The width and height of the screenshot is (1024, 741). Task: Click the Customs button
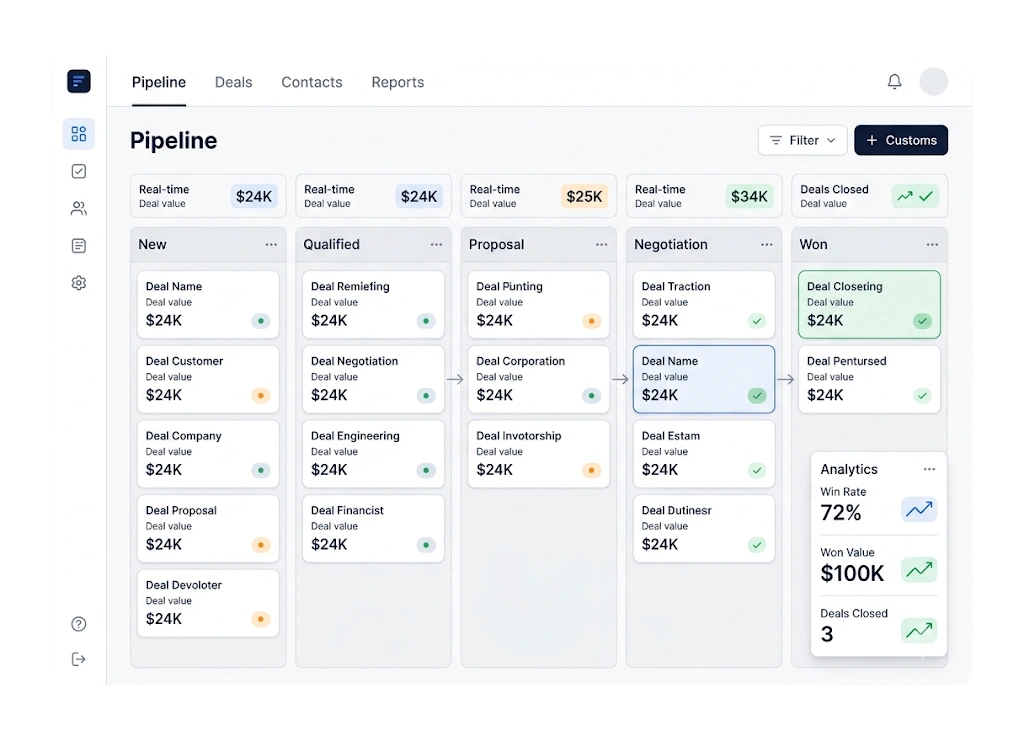pos(901,140)
